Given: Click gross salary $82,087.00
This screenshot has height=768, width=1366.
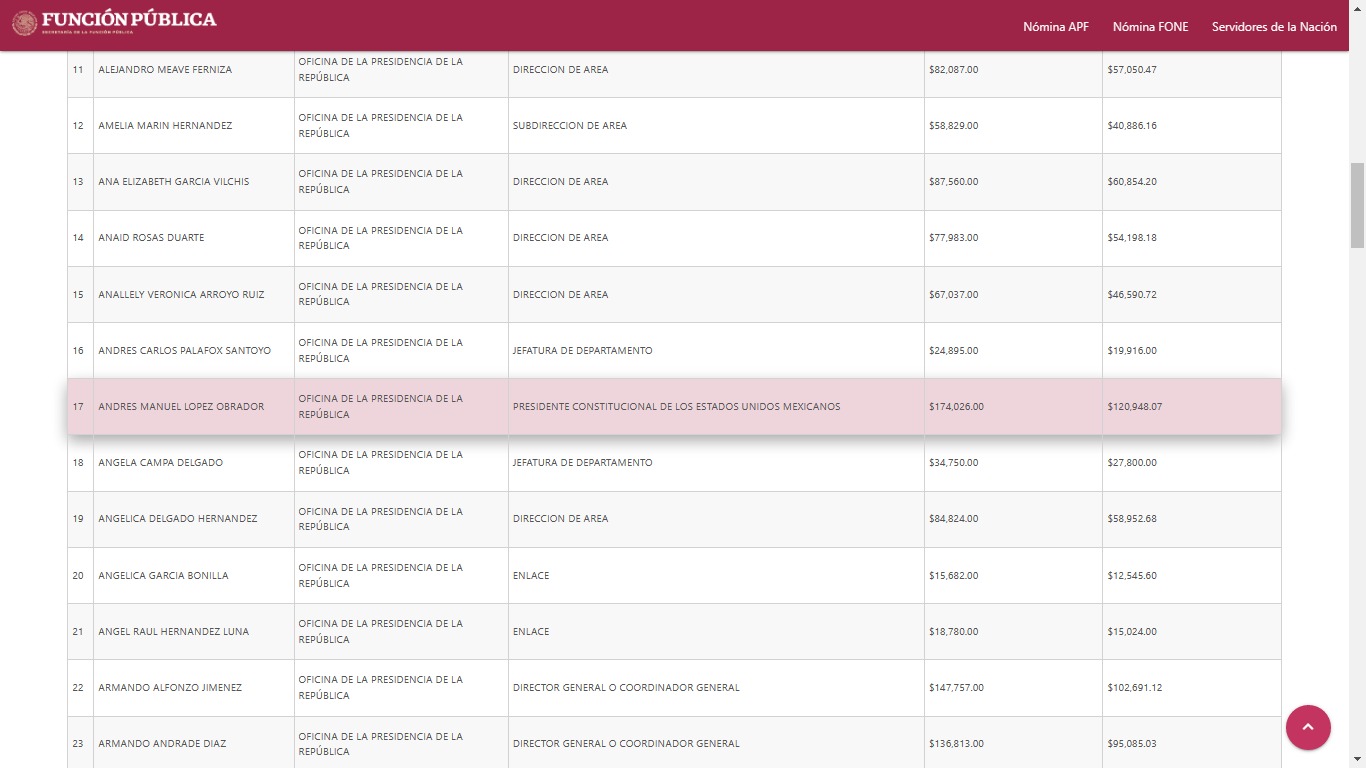Looking at the screenshot, I should pos(953,70).
